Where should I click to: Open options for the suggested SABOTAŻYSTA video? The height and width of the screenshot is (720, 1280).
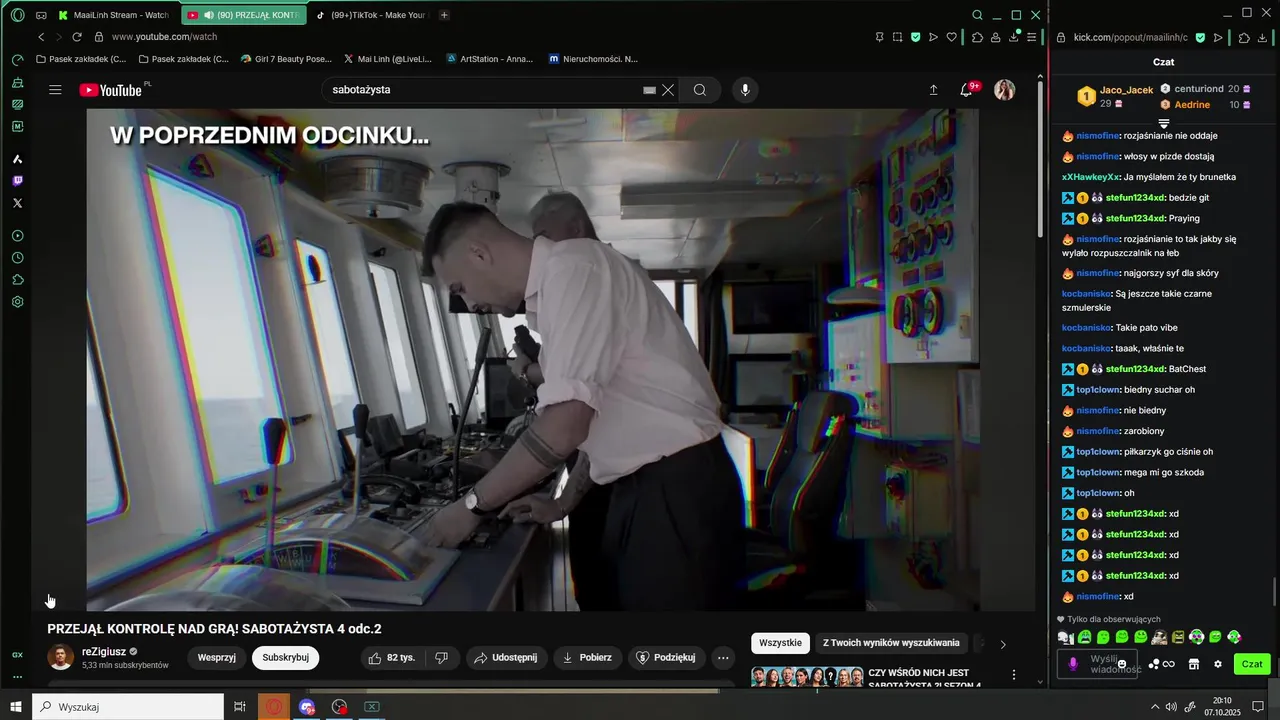1014,675
